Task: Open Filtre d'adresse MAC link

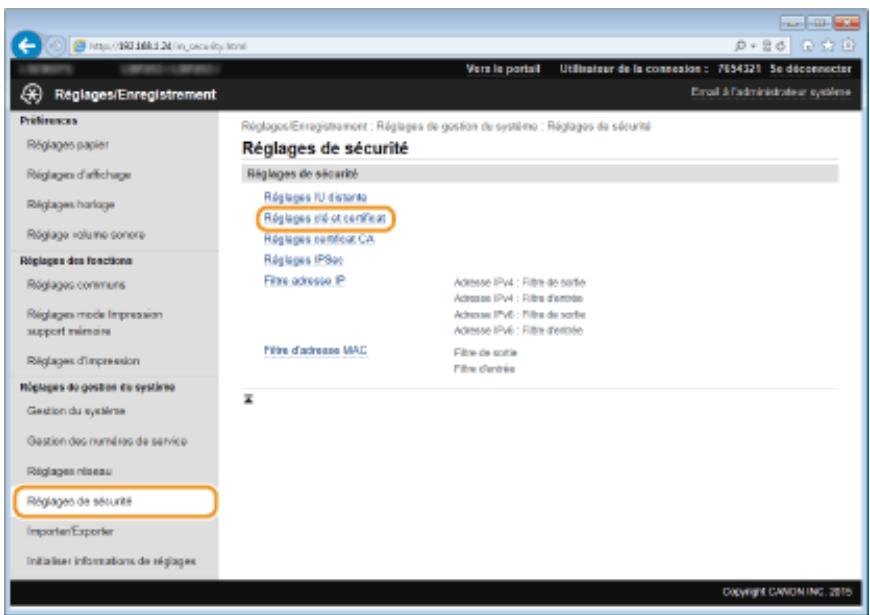Action: pyautogui.click(x=315, y=351)
